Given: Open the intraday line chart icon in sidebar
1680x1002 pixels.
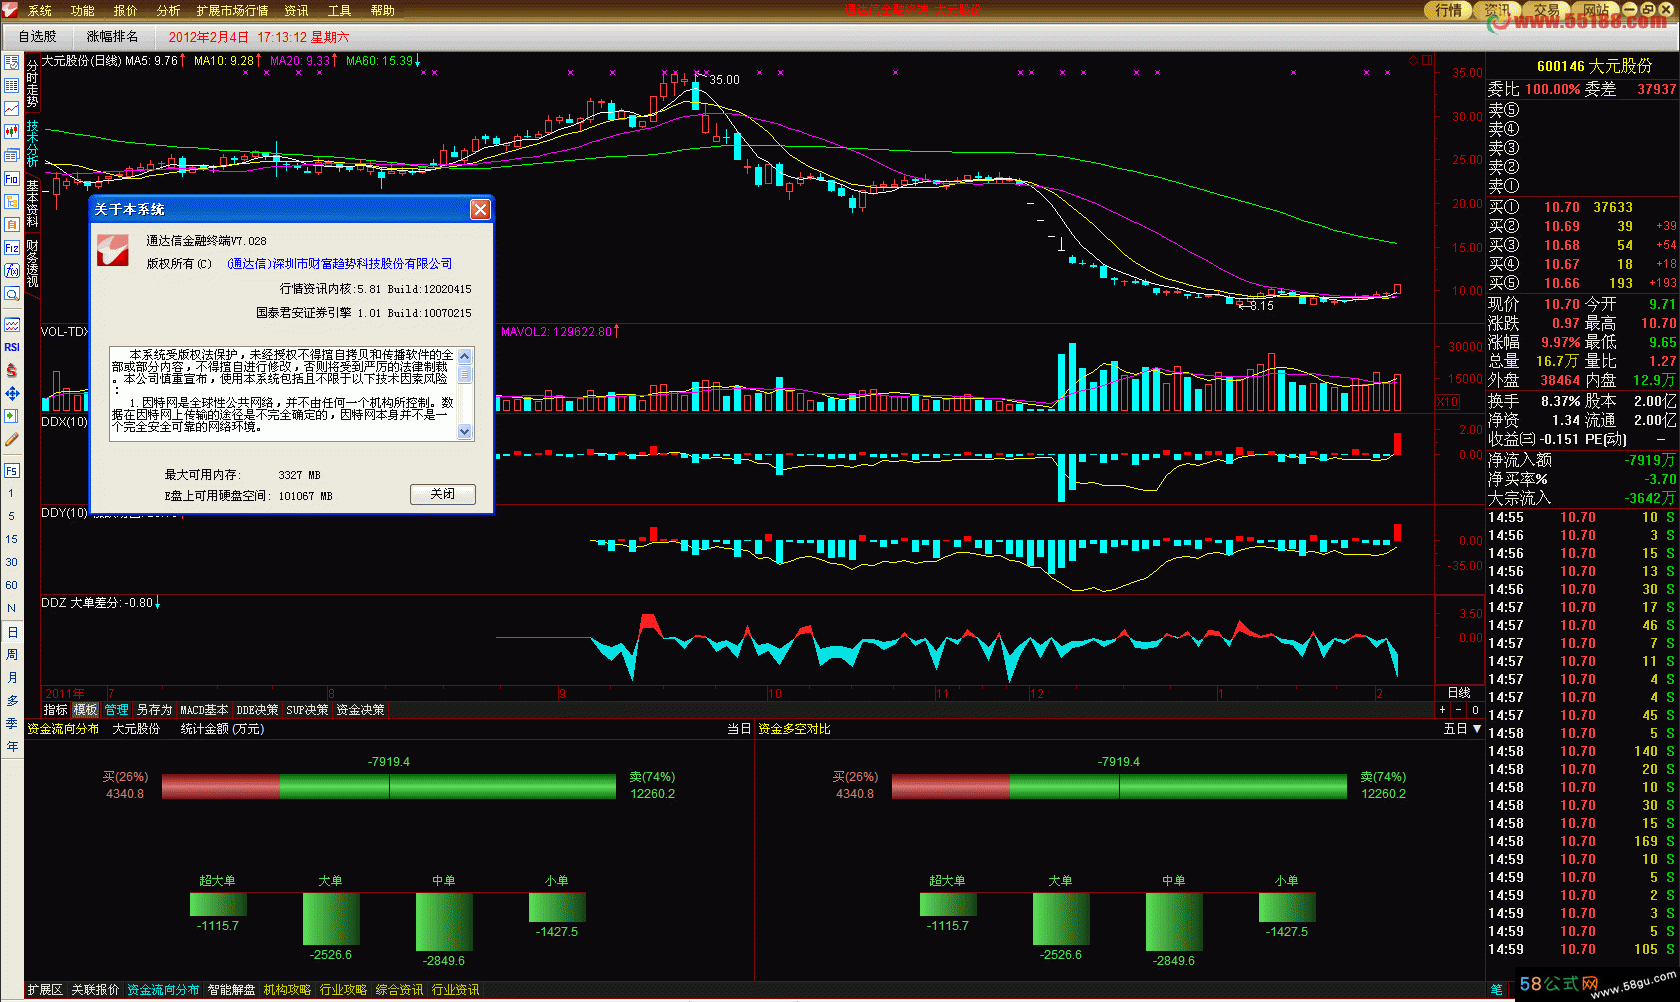Looking at the screenshot, I should coord(12,108).
